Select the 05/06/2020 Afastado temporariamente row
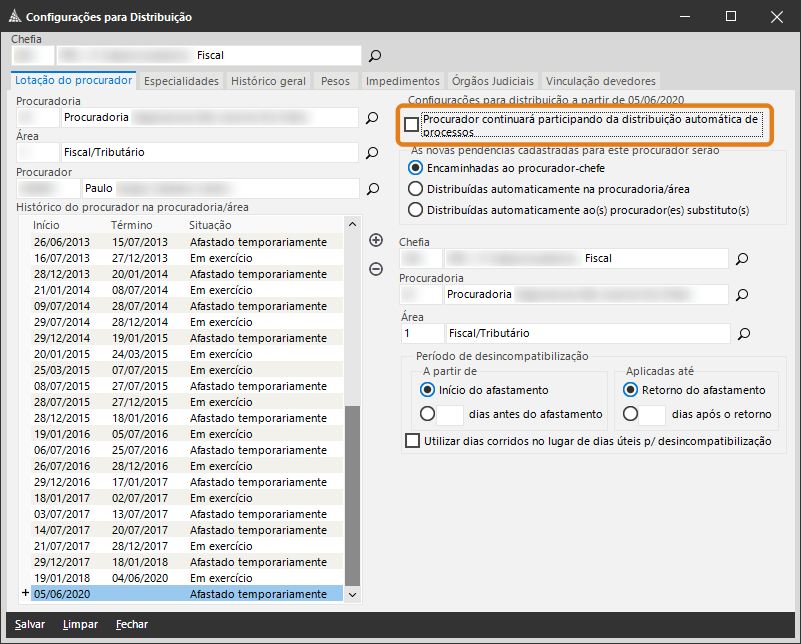801x644 pixels. click(180, 594)
